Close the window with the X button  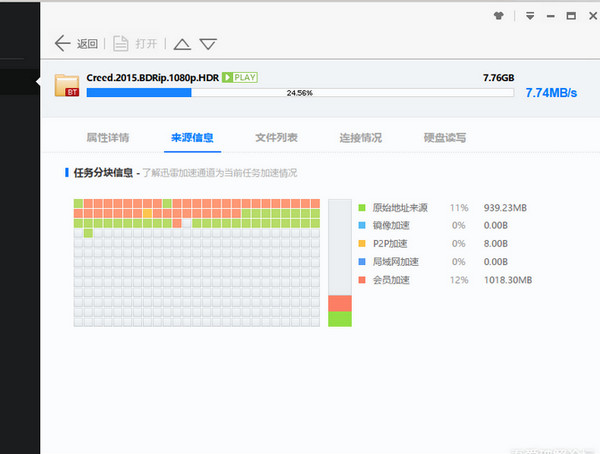point(593,16)
